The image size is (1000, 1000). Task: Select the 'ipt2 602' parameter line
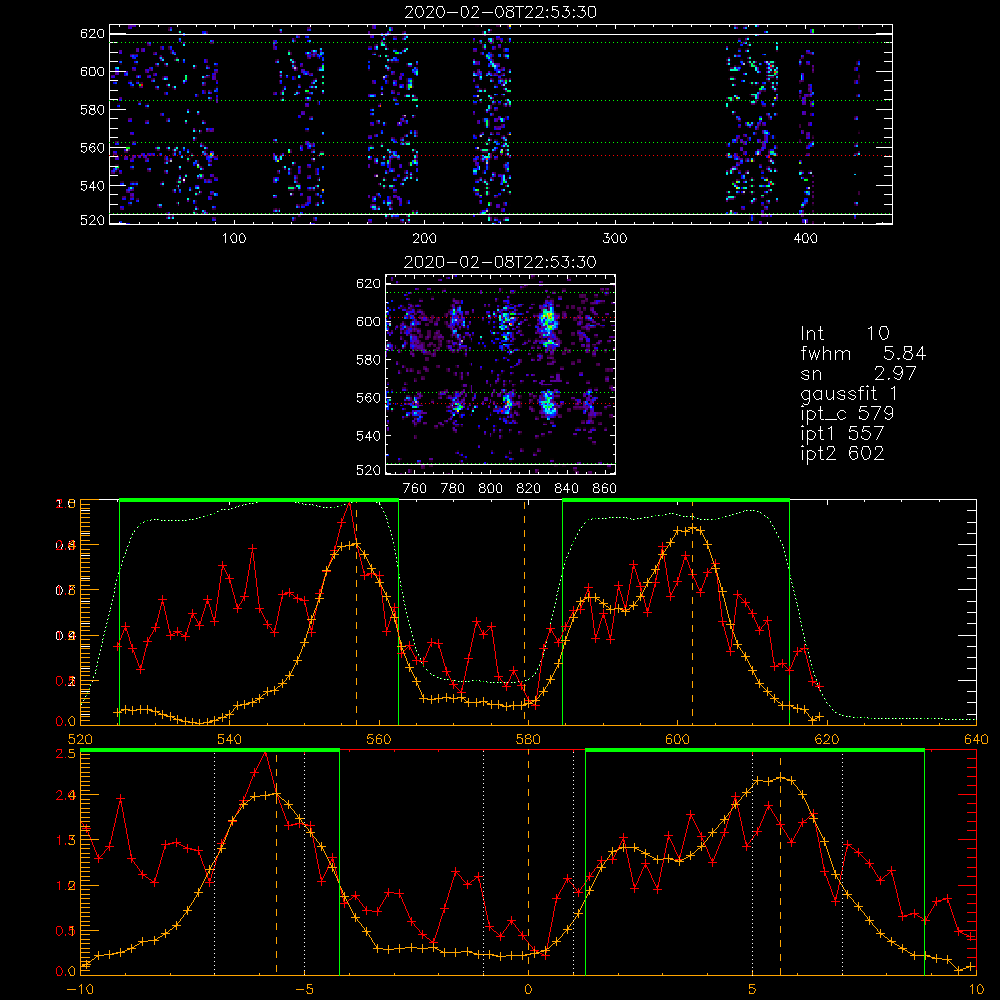pos(842,453)
